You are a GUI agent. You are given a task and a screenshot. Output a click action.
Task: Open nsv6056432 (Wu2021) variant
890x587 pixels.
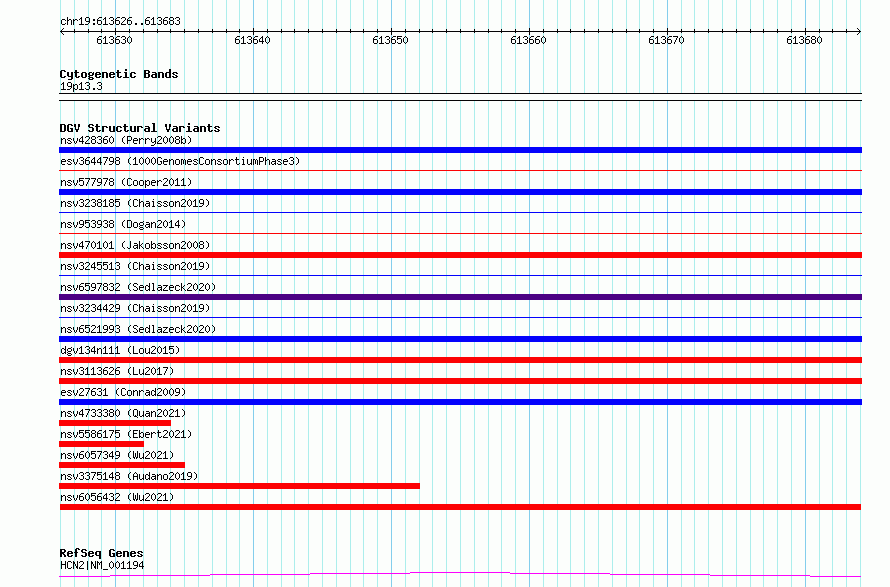coord(117,497)
